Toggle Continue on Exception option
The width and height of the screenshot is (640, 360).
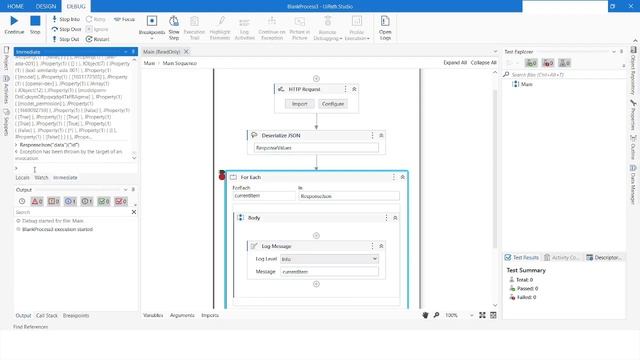272,28
